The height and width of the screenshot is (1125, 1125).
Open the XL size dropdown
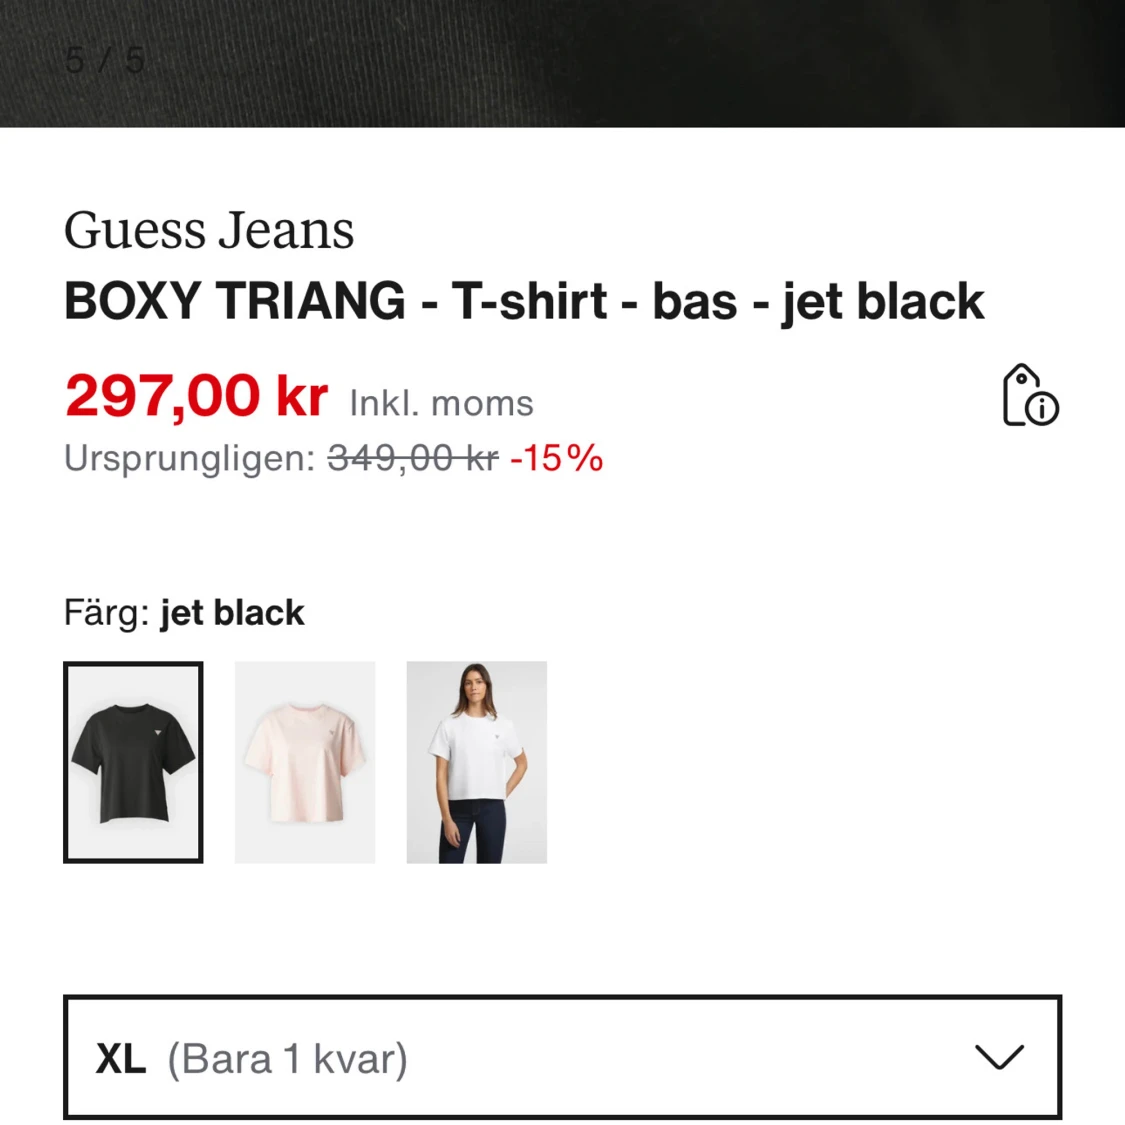(562, 1058)
